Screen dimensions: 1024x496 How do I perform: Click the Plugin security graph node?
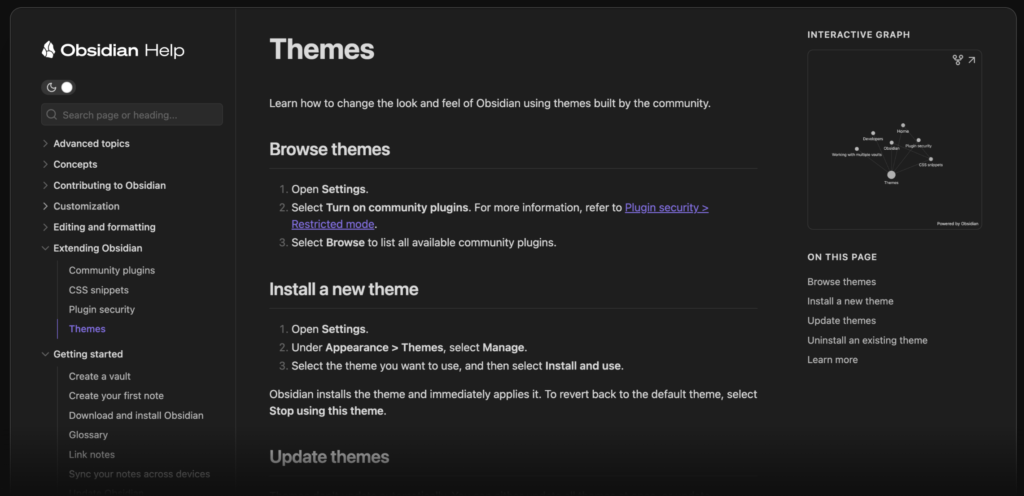tap(918, 140)
